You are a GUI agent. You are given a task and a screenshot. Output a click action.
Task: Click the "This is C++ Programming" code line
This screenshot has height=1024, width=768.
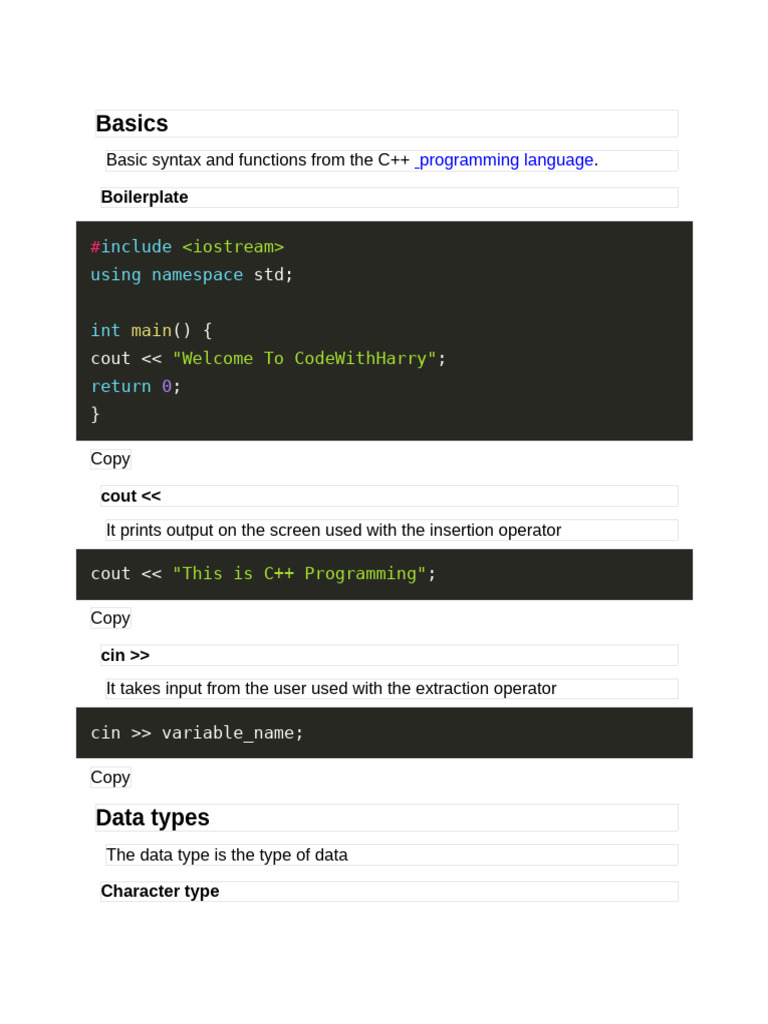(264, 573)
